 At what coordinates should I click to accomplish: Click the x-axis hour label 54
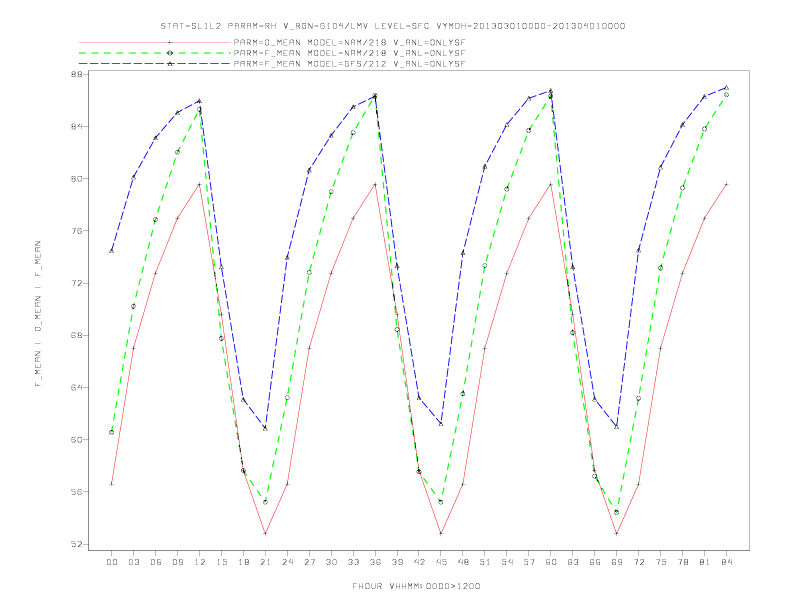tap(507, 562)
